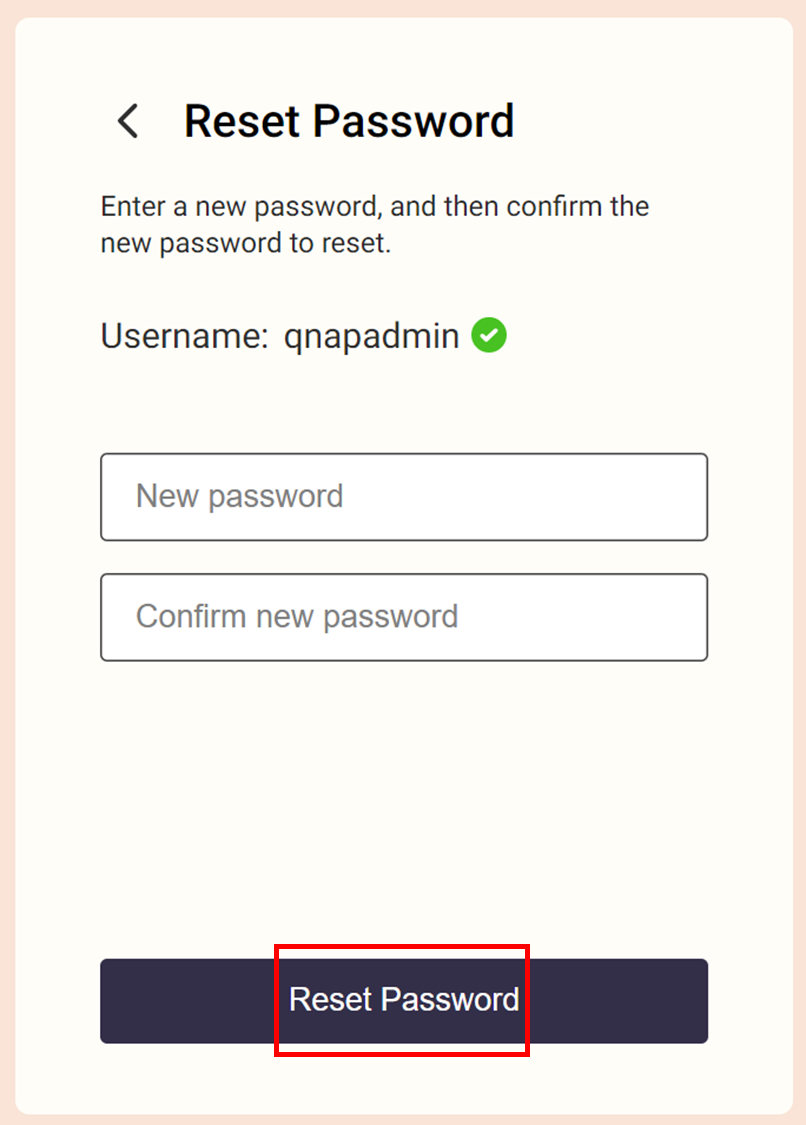
Task: Focus the Confirm new password field
Action: pos(403,617)
